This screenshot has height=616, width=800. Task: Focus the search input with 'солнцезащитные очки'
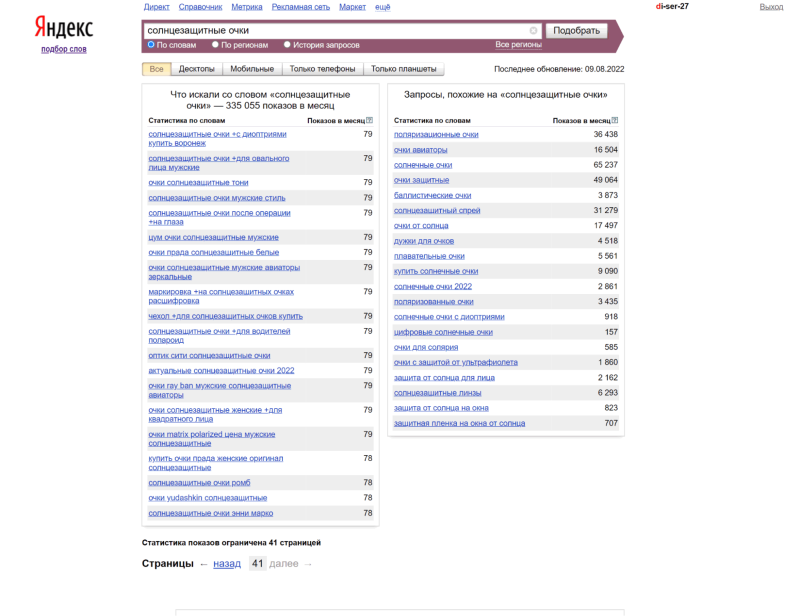330,31
